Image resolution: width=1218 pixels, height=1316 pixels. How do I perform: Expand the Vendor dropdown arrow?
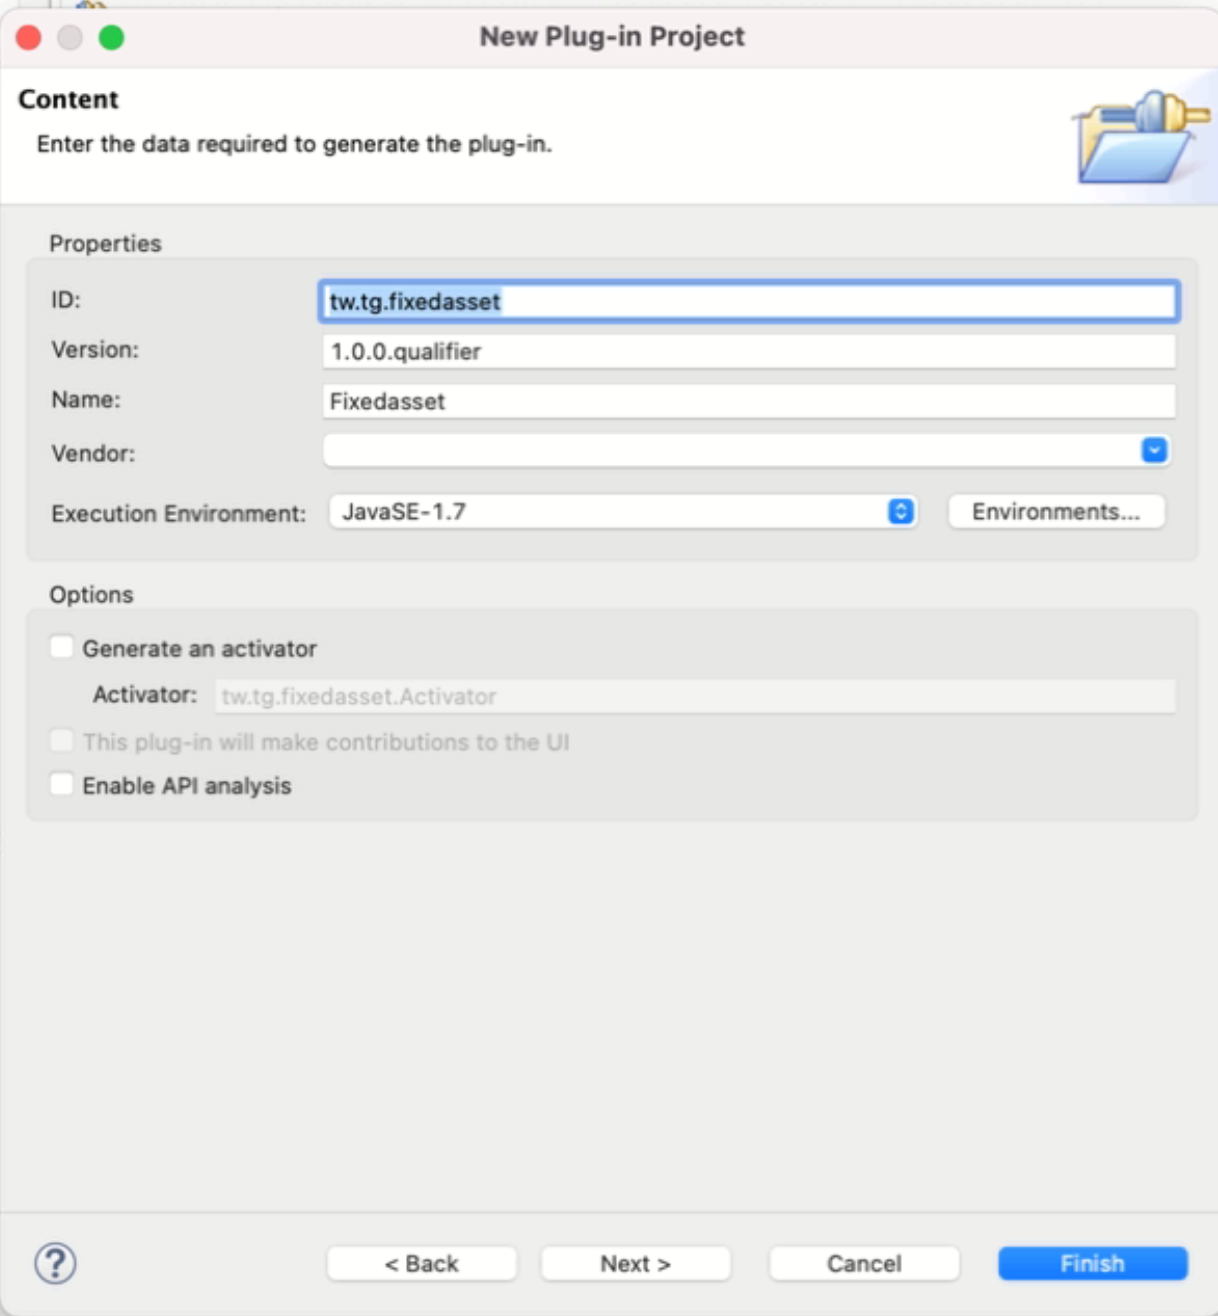(x=1154, y=450)
